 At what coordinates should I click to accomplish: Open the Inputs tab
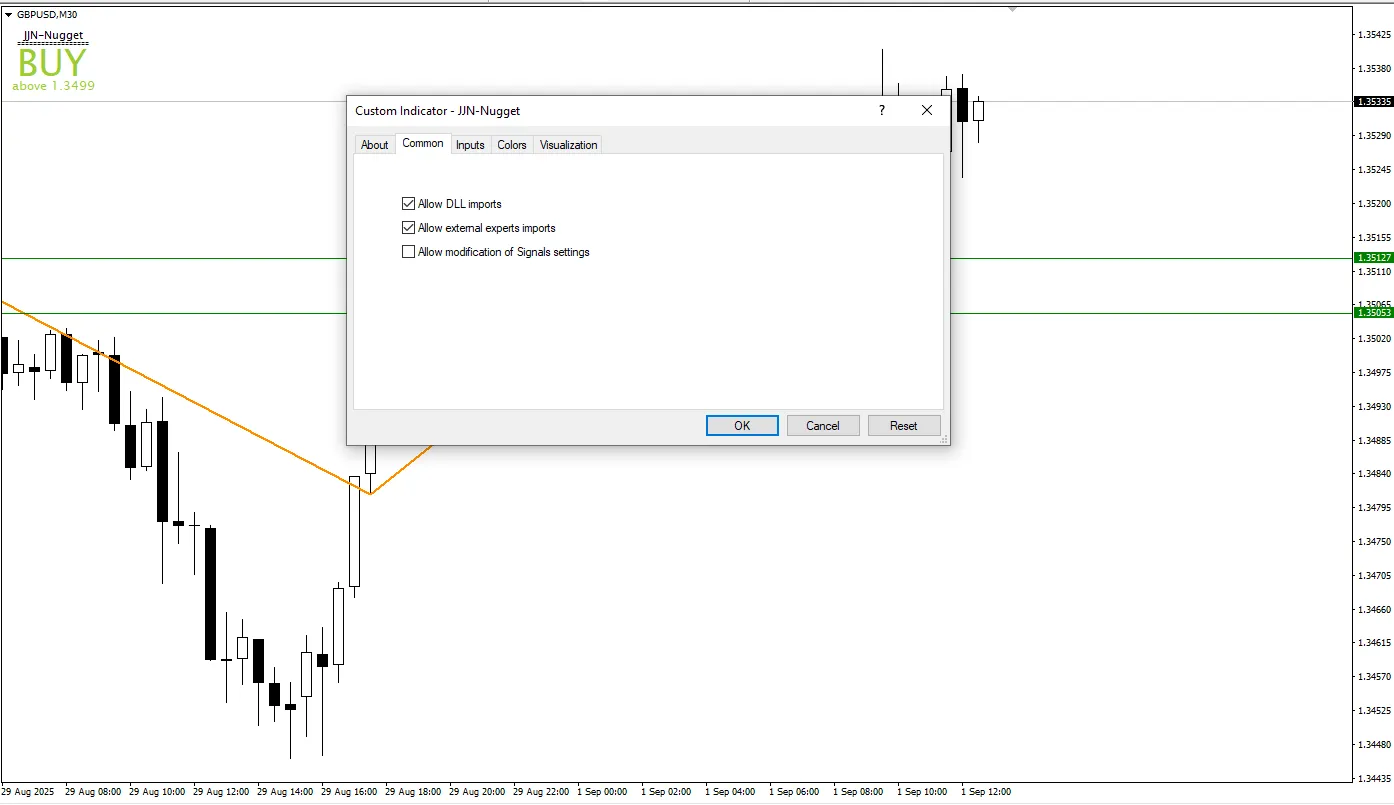[470, 145]
